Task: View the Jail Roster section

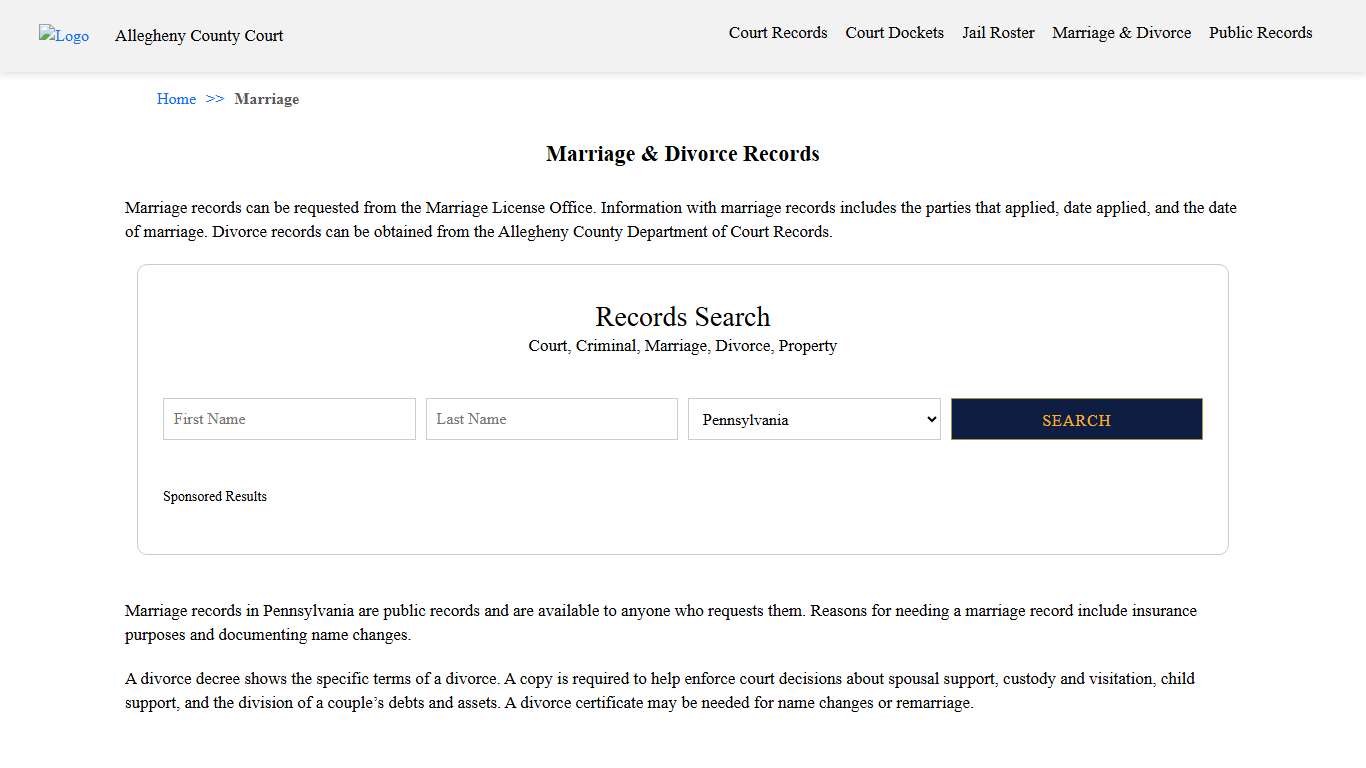Action: point(998,33)
